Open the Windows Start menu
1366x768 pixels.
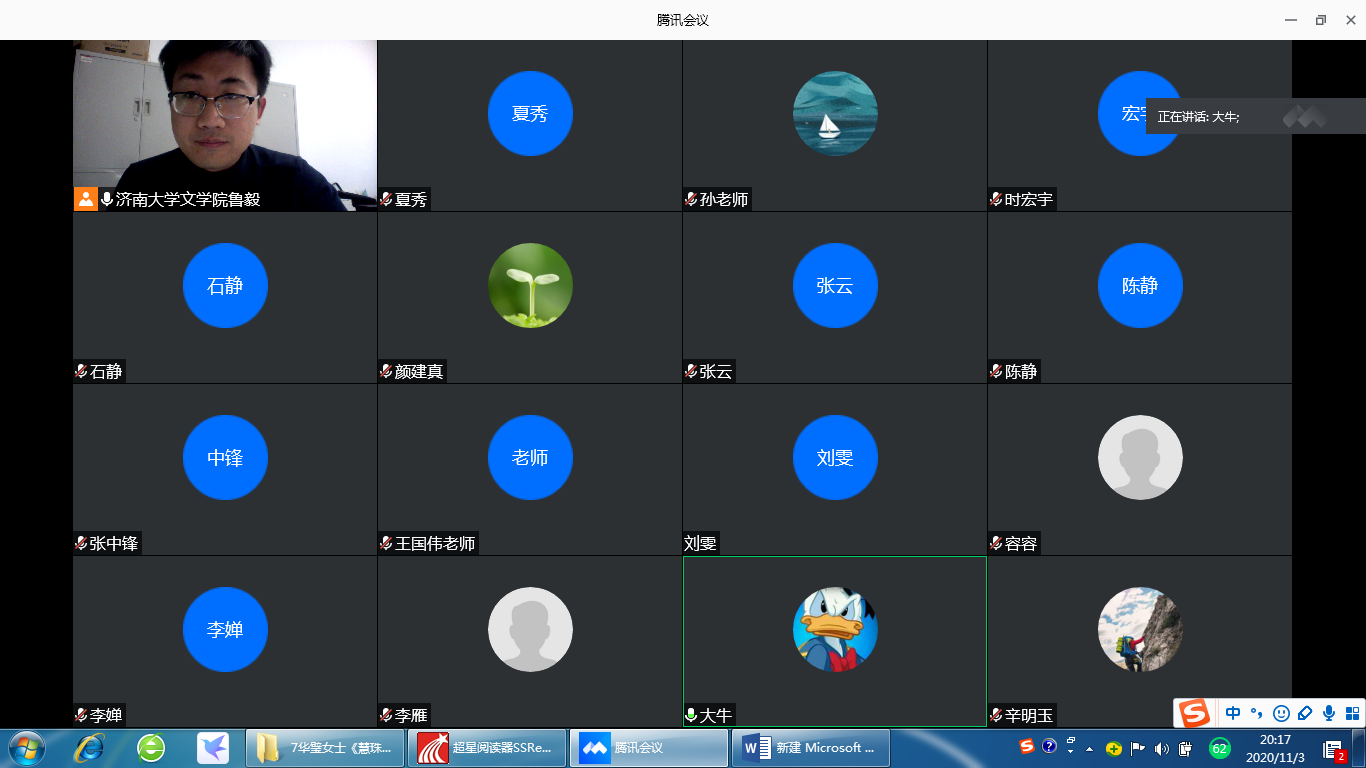click(26, 747)
